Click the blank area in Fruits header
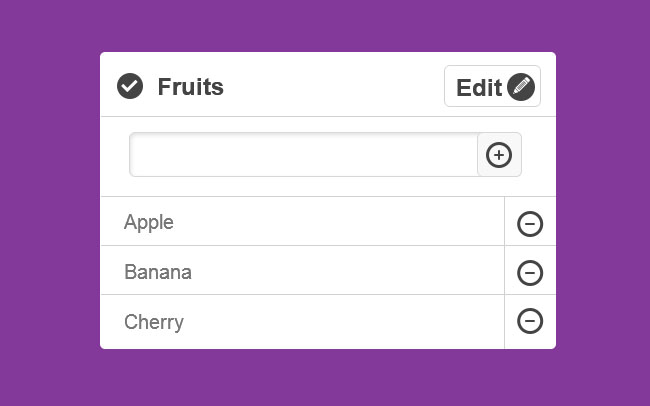The image size is (650, 406). pos(335,87)
